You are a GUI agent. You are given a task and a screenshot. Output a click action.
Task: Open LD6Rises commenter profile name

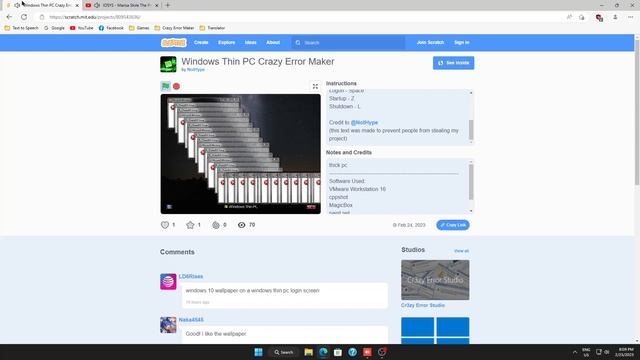[x=191, y=276]
